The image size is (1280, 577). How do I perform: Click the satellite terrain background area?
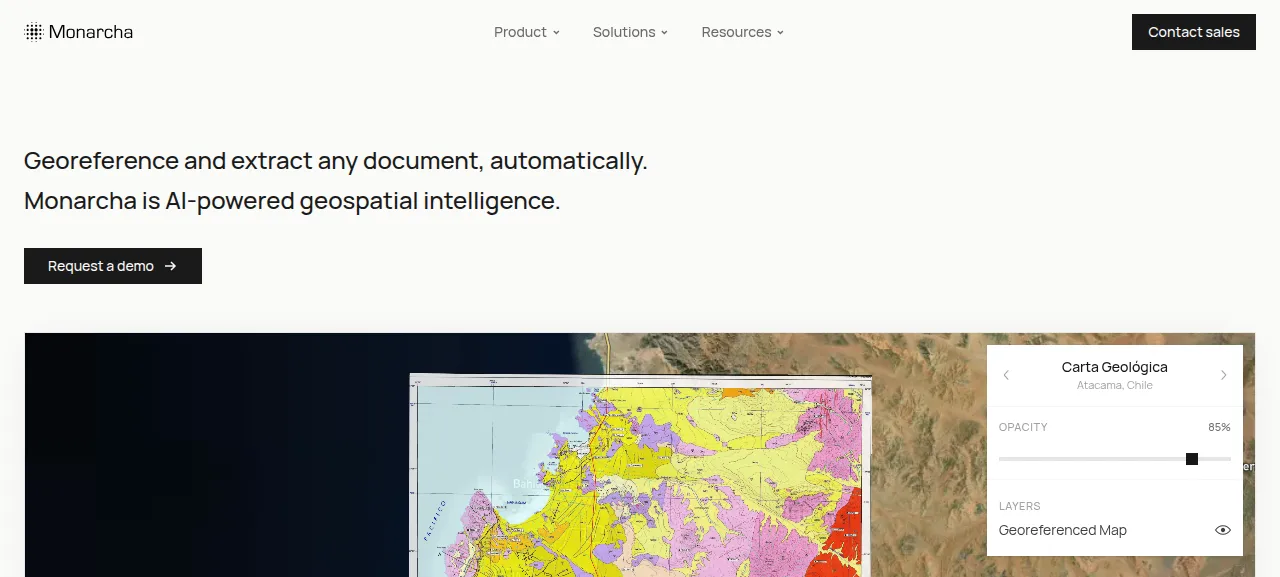pos(930,460)
